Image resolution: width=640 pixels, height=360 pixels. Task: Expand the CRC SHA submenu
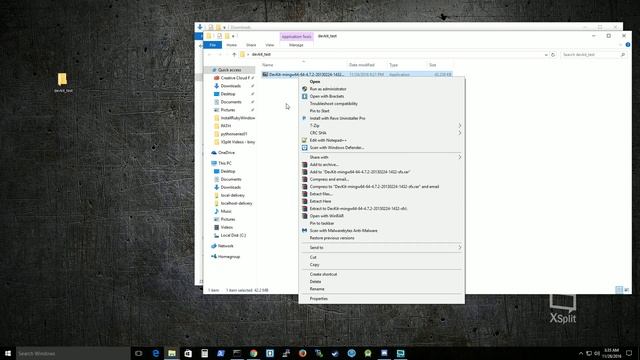[x=382, y=133]
